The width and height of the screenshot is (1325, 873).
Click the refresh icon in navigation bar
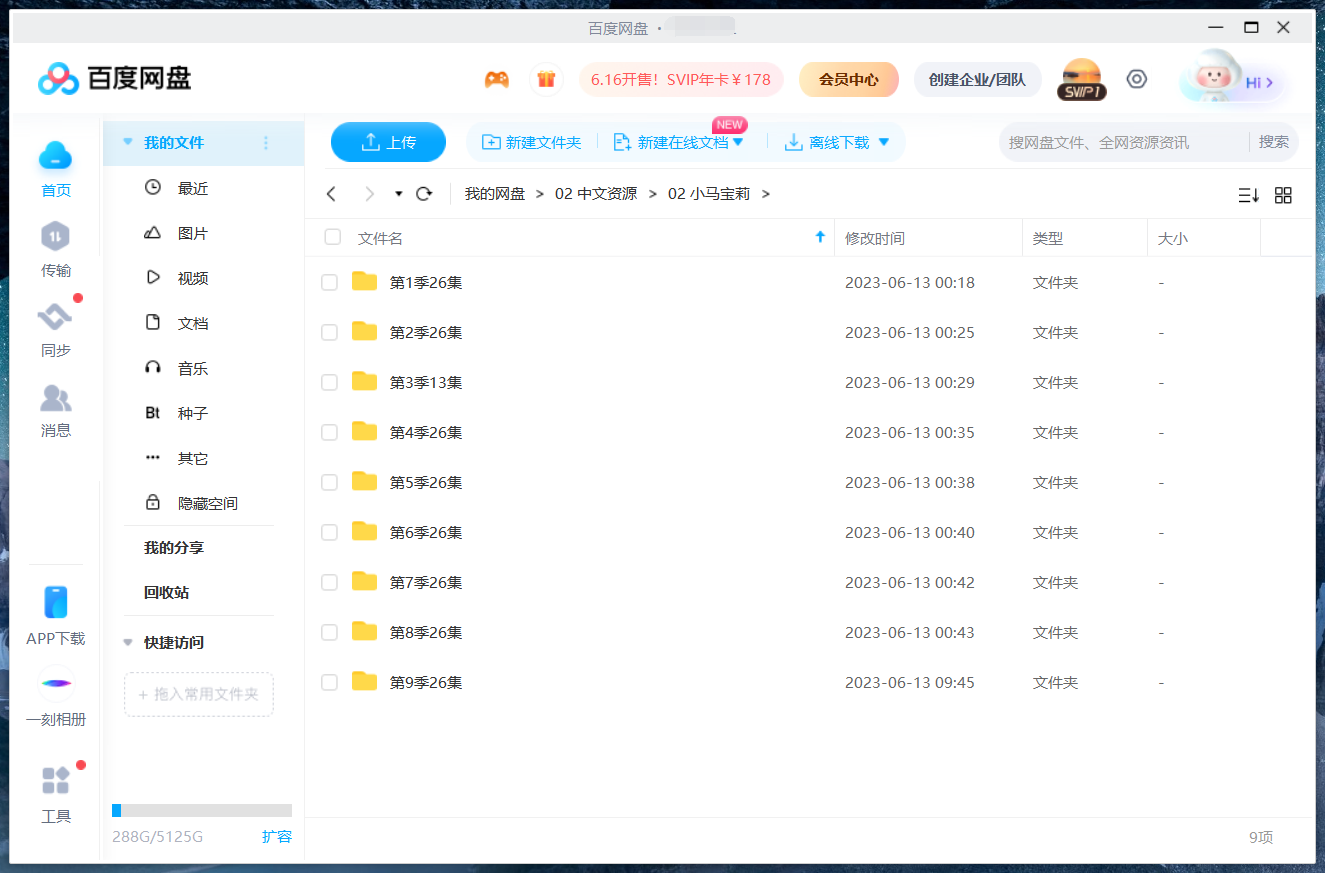click(x=424, y=194)
